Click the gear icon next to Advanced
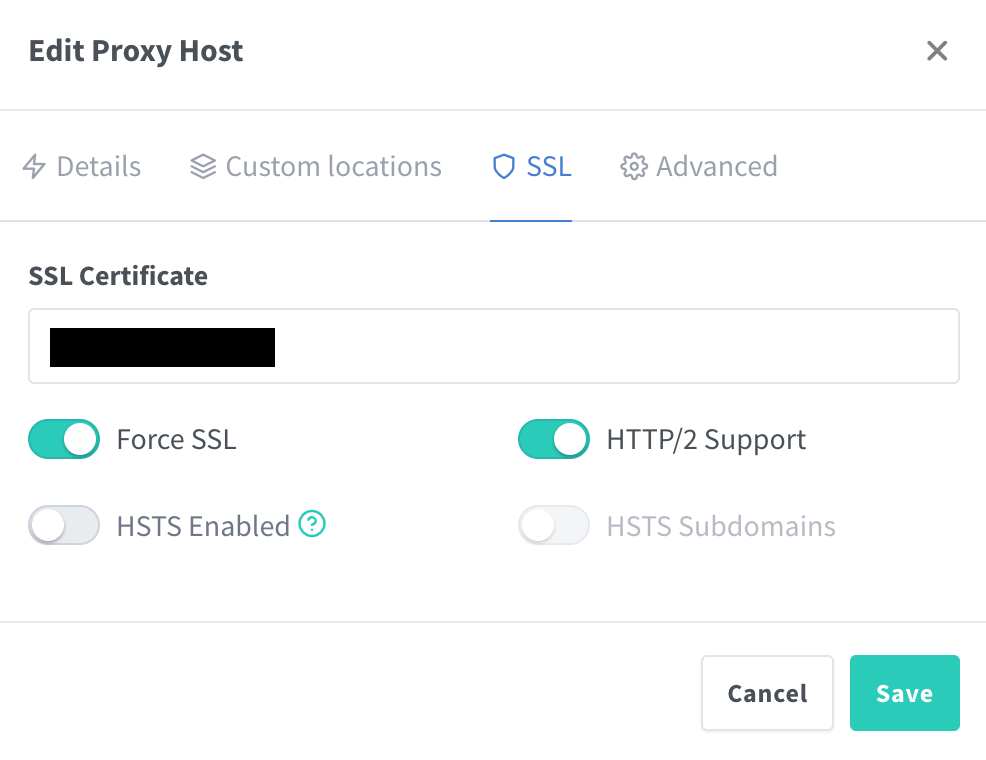 633,166
